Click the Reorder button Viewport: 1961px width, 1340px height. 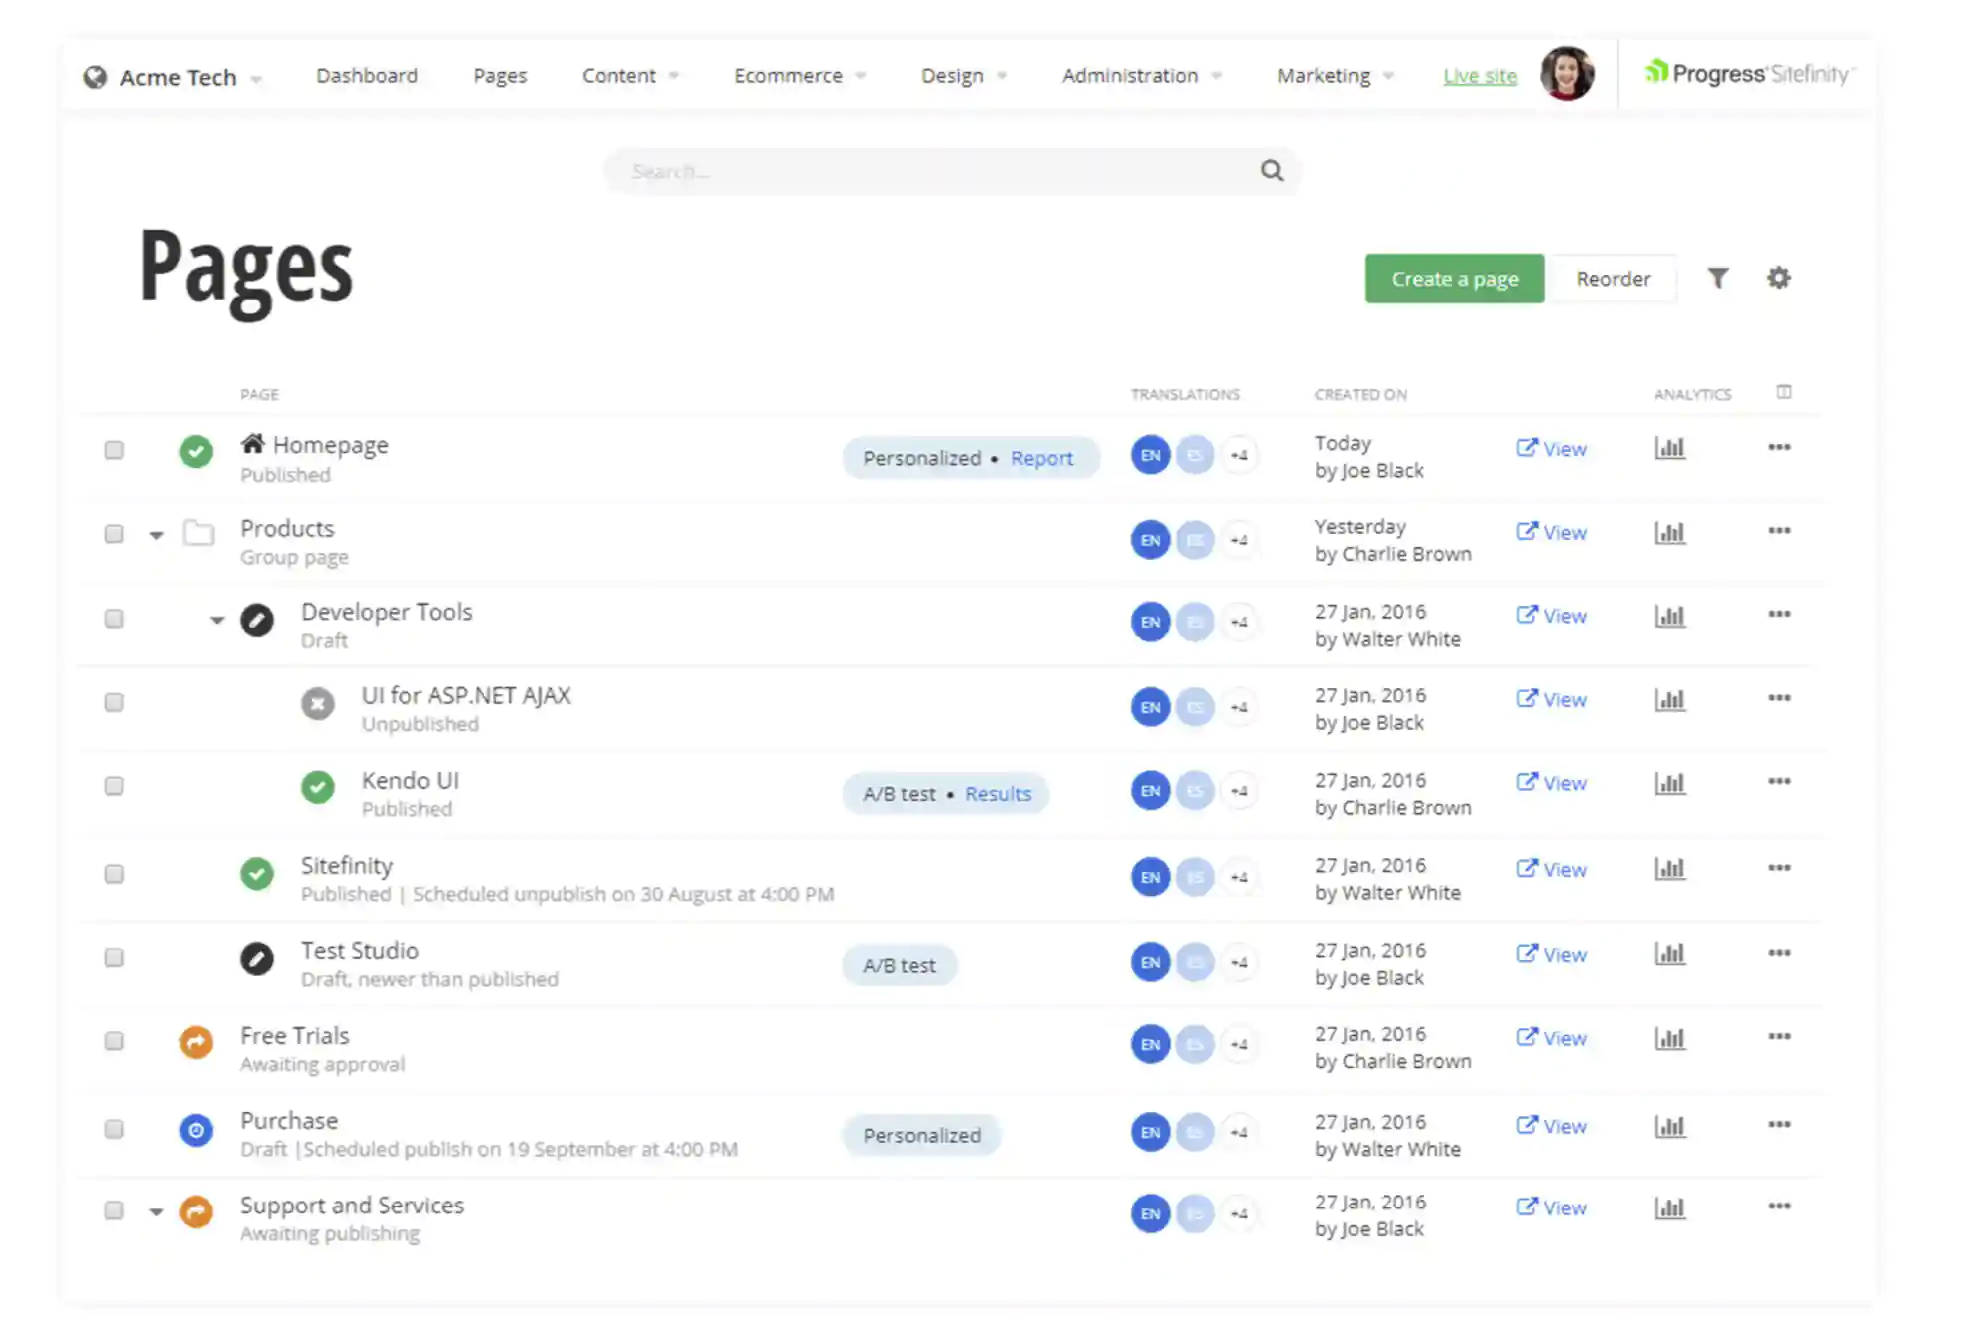tap(1613, 279)
